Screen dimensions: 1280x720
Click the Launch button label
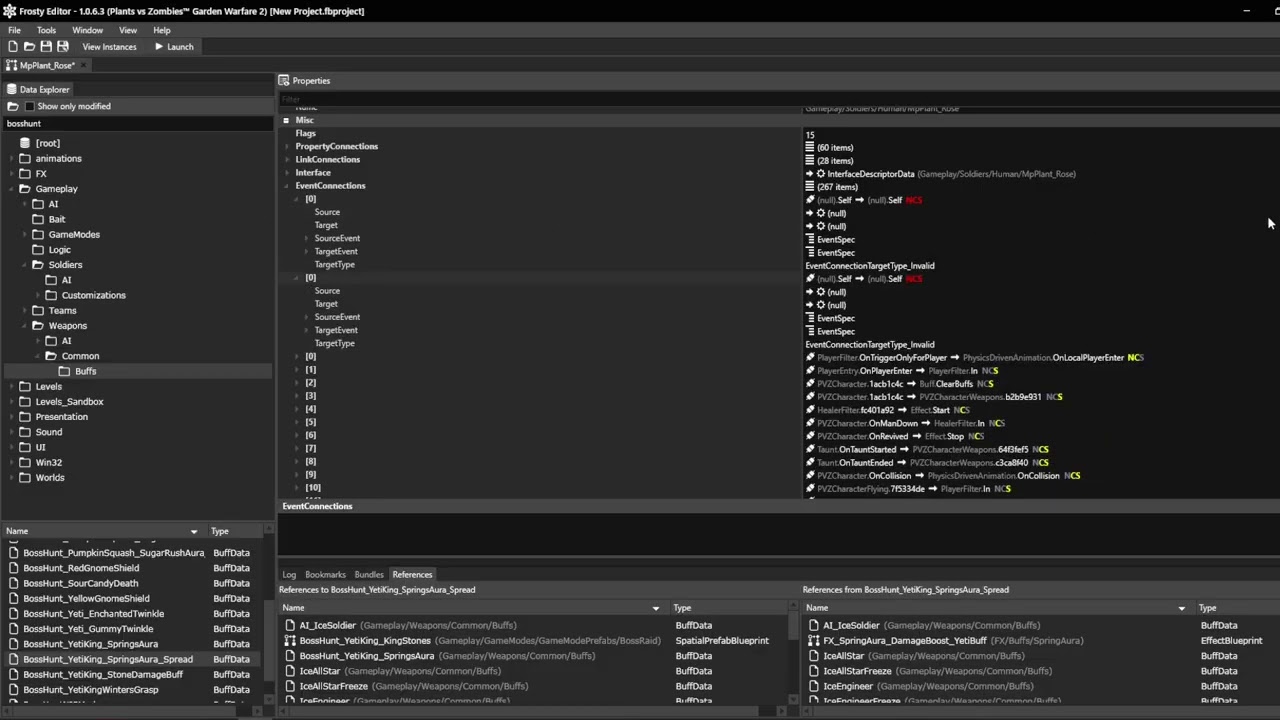(180, 47)
